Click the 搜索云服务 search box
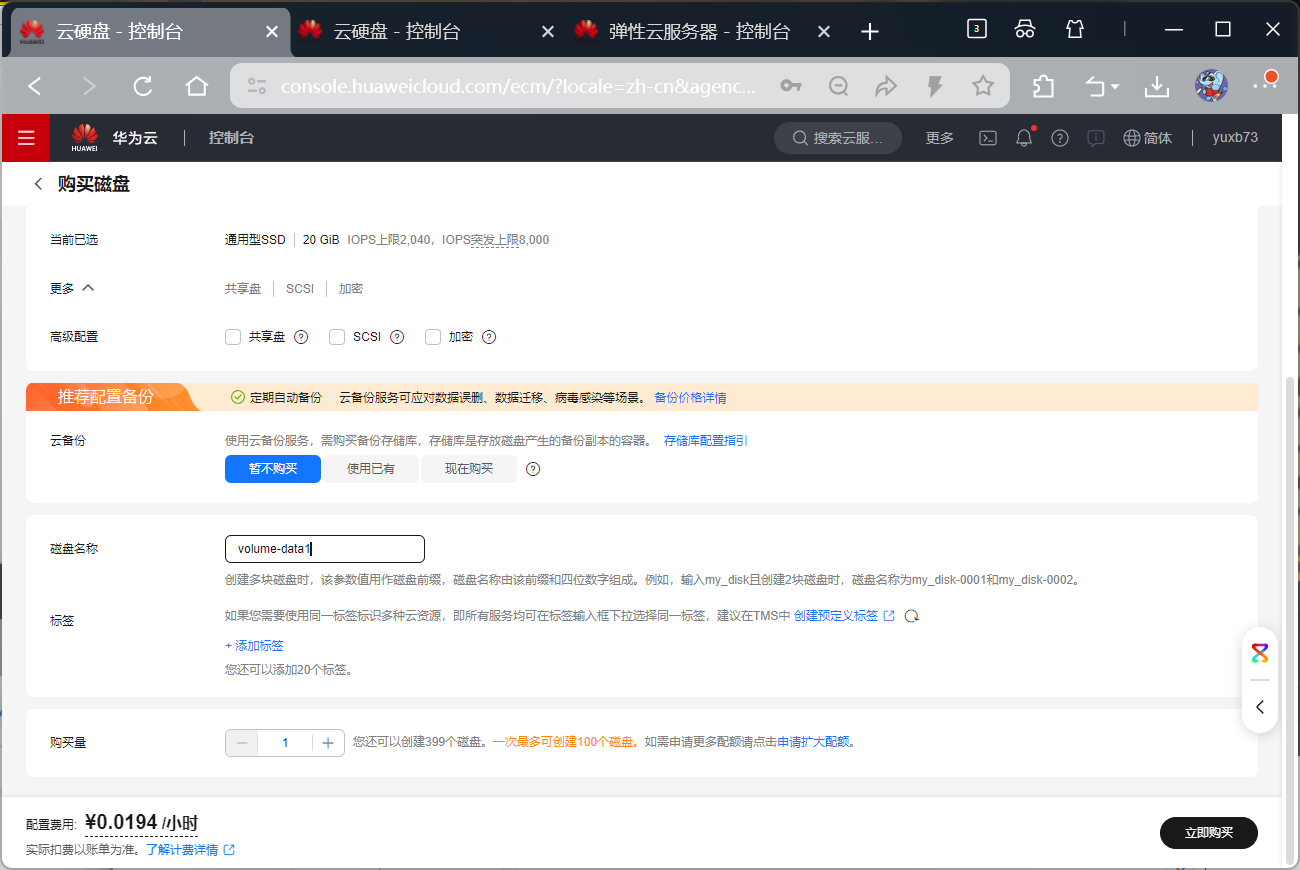Viewport: 1300px width, 870px height. click(838, 138)
